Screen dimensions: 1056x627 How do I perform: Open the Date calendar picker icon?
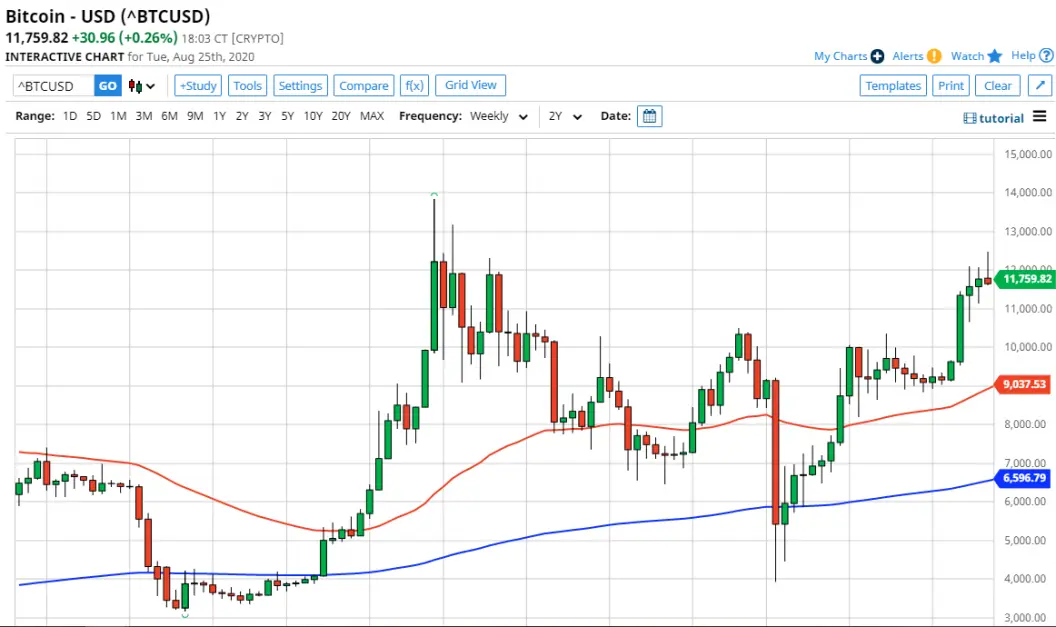[x=649, y=116]
